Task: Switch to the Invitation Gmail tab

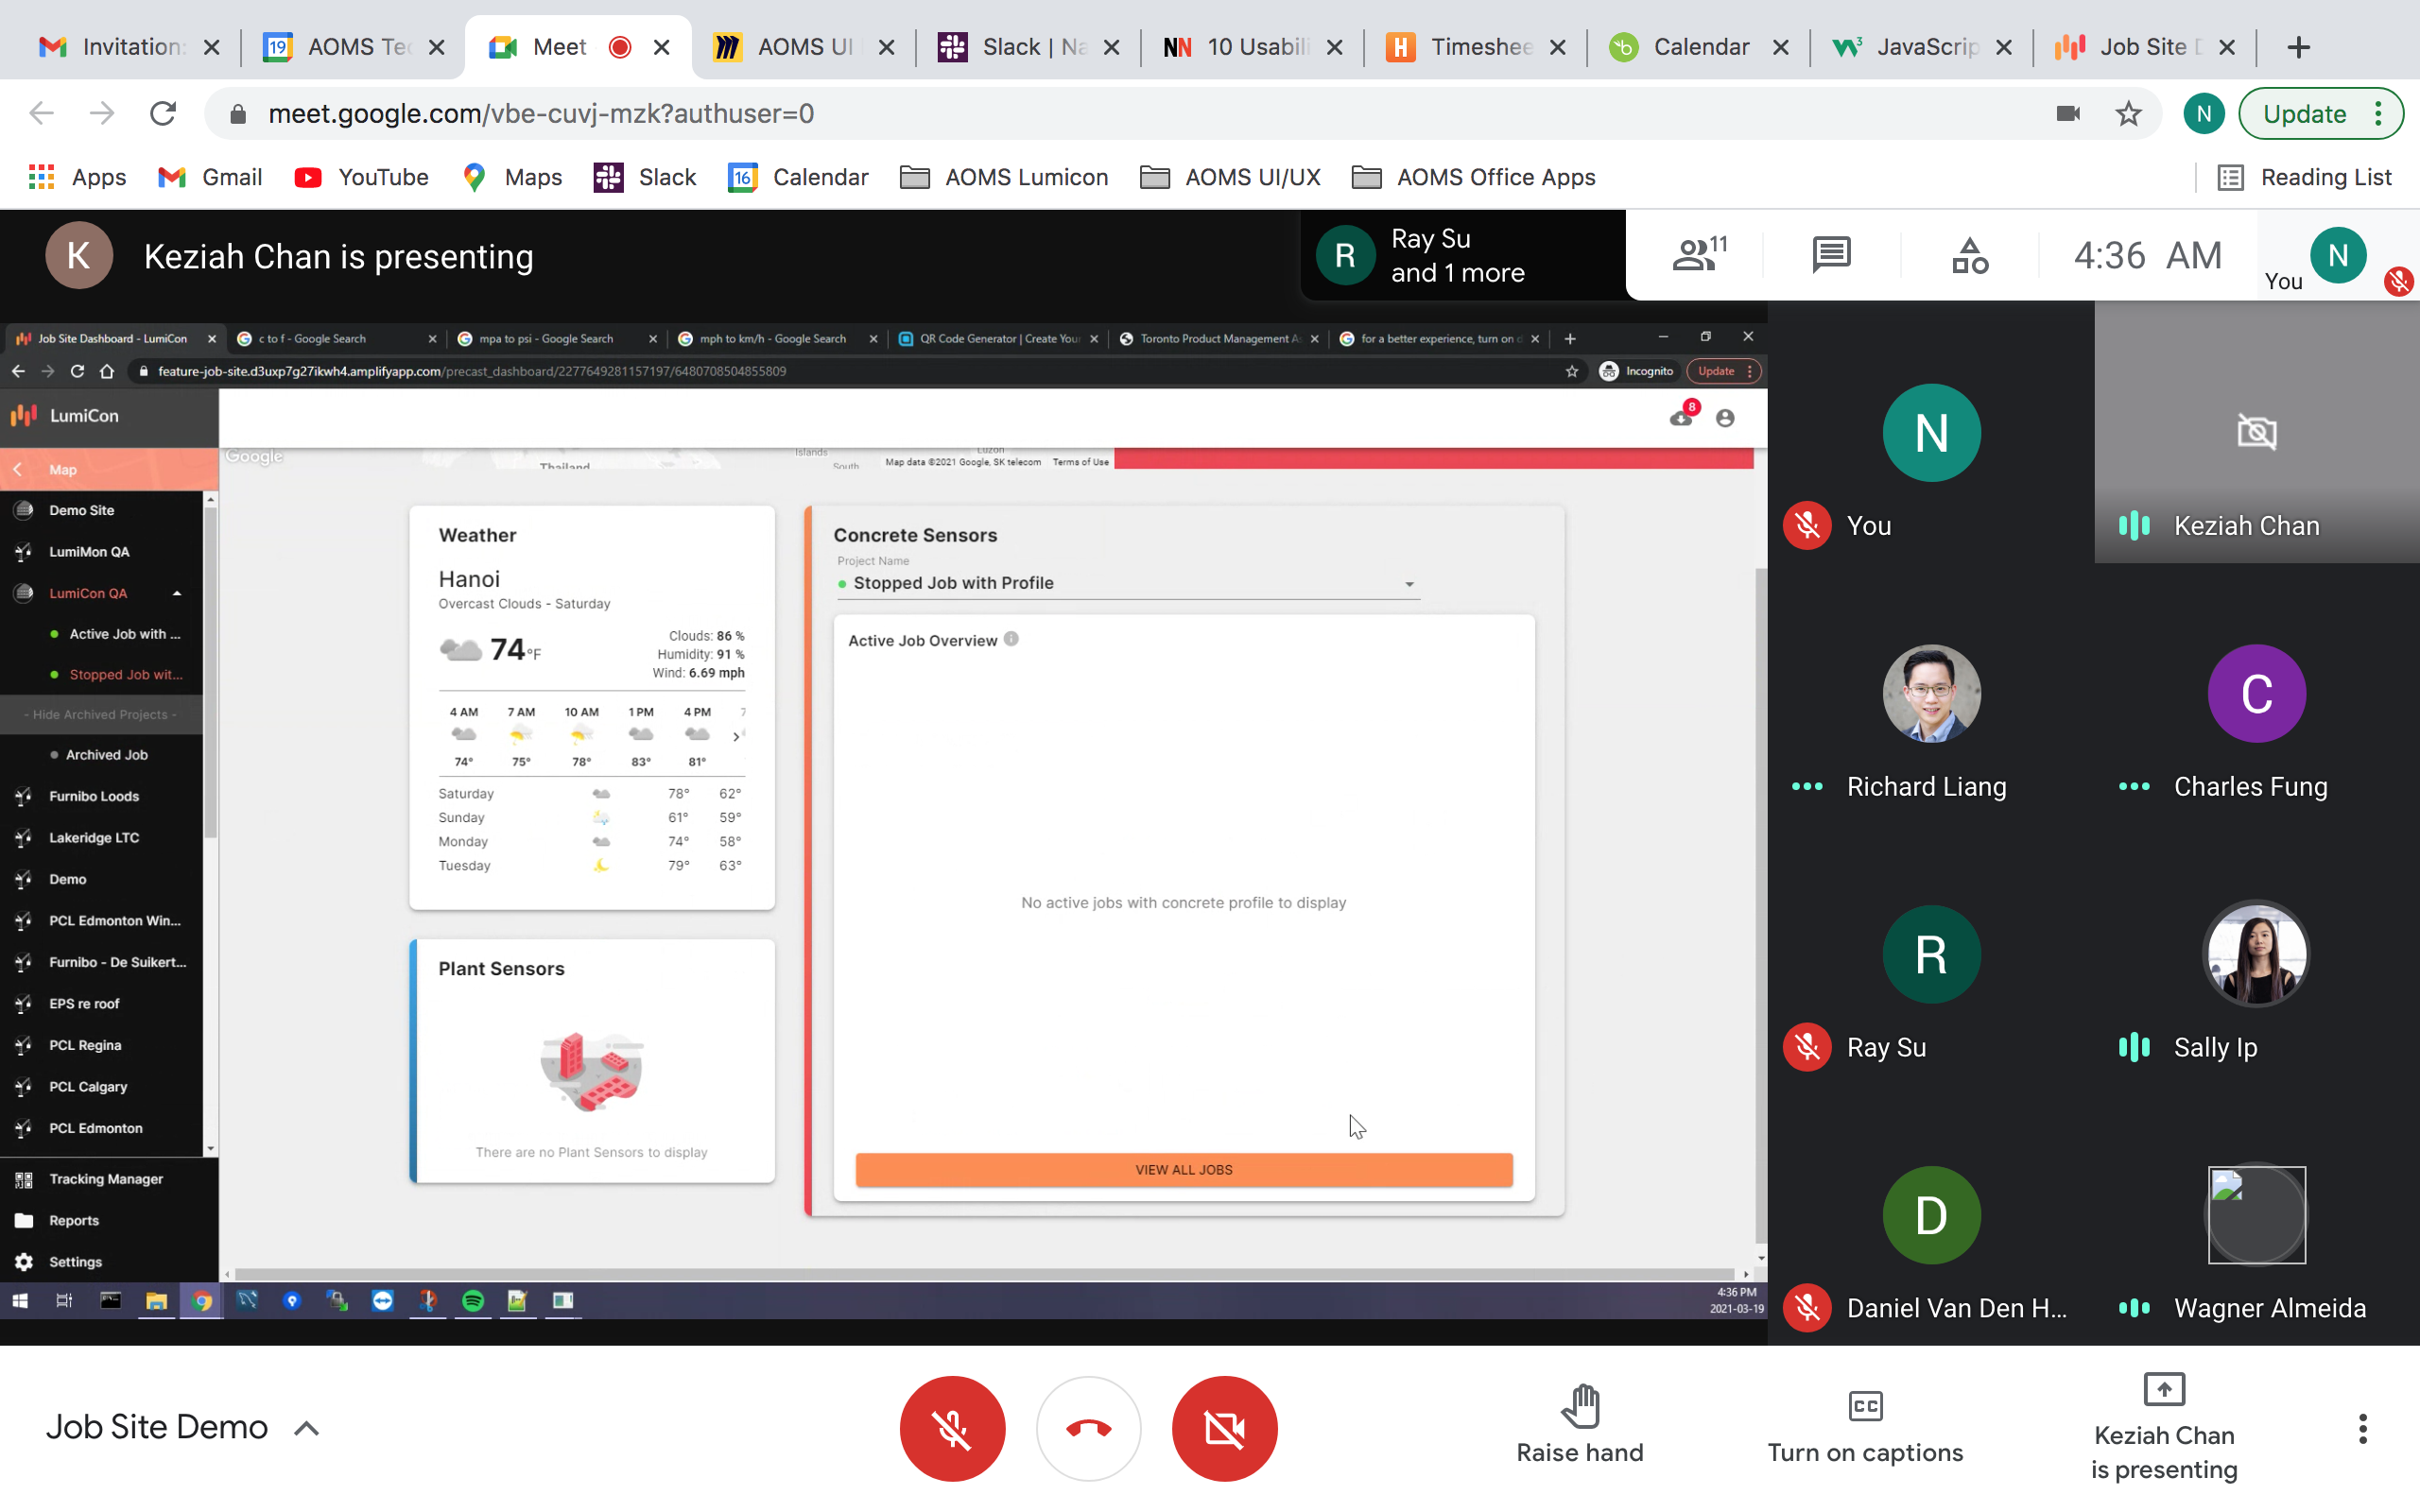Action: [x=129, y=47]
